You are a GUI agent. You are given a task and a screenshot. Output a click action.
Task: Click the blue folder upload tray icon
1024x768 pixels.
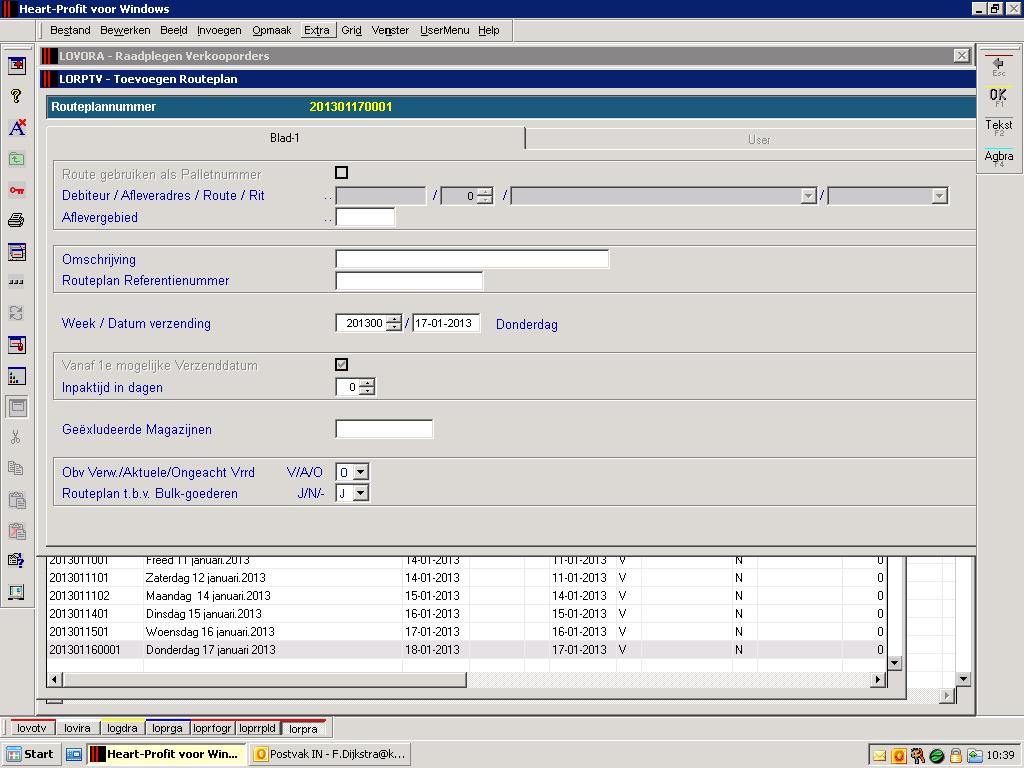tap(974, 756)
